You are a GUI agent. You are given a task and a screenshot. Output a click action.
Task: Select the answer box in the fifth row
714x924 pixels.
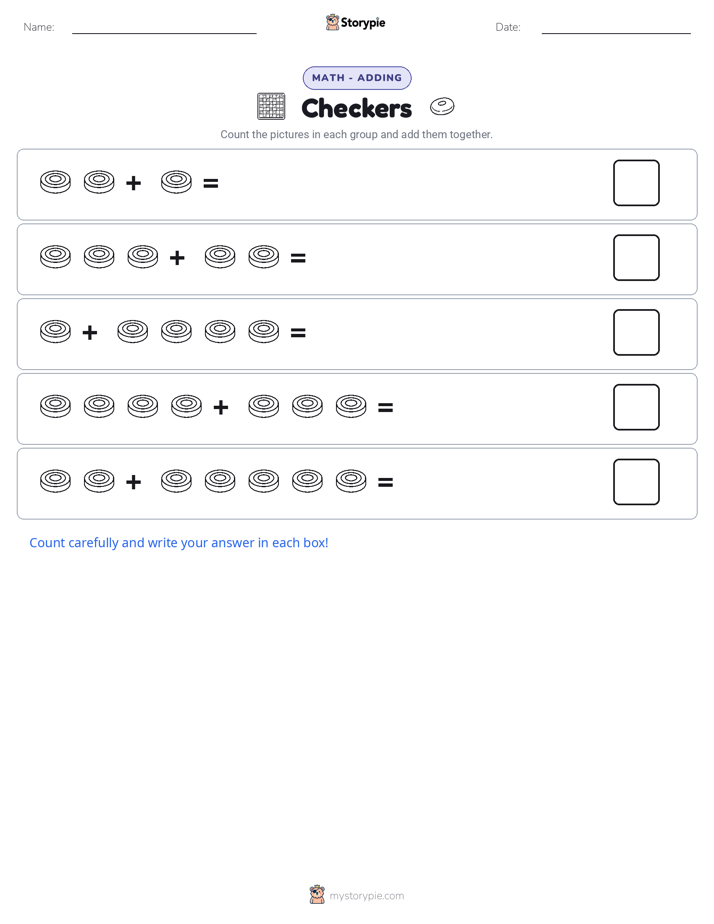636,482
